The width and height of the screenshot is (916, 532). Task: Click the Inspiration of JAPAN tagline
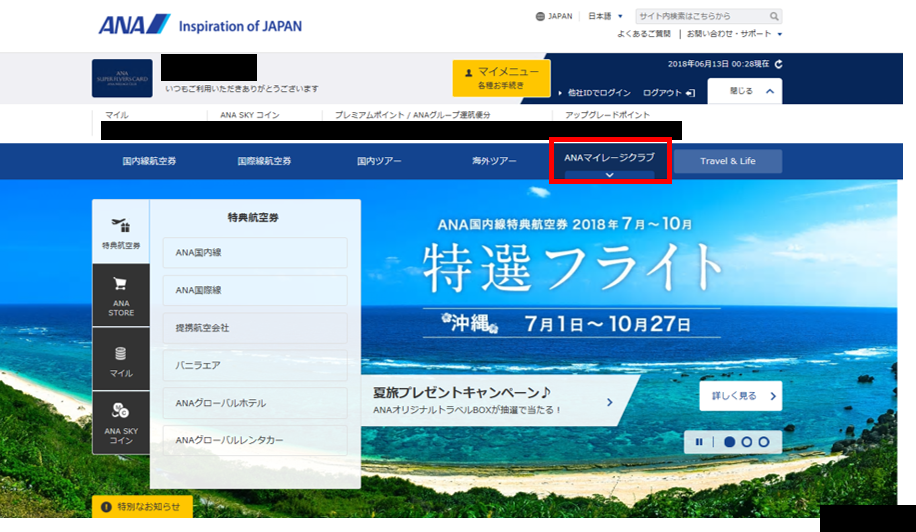click(x=240, y=26)
